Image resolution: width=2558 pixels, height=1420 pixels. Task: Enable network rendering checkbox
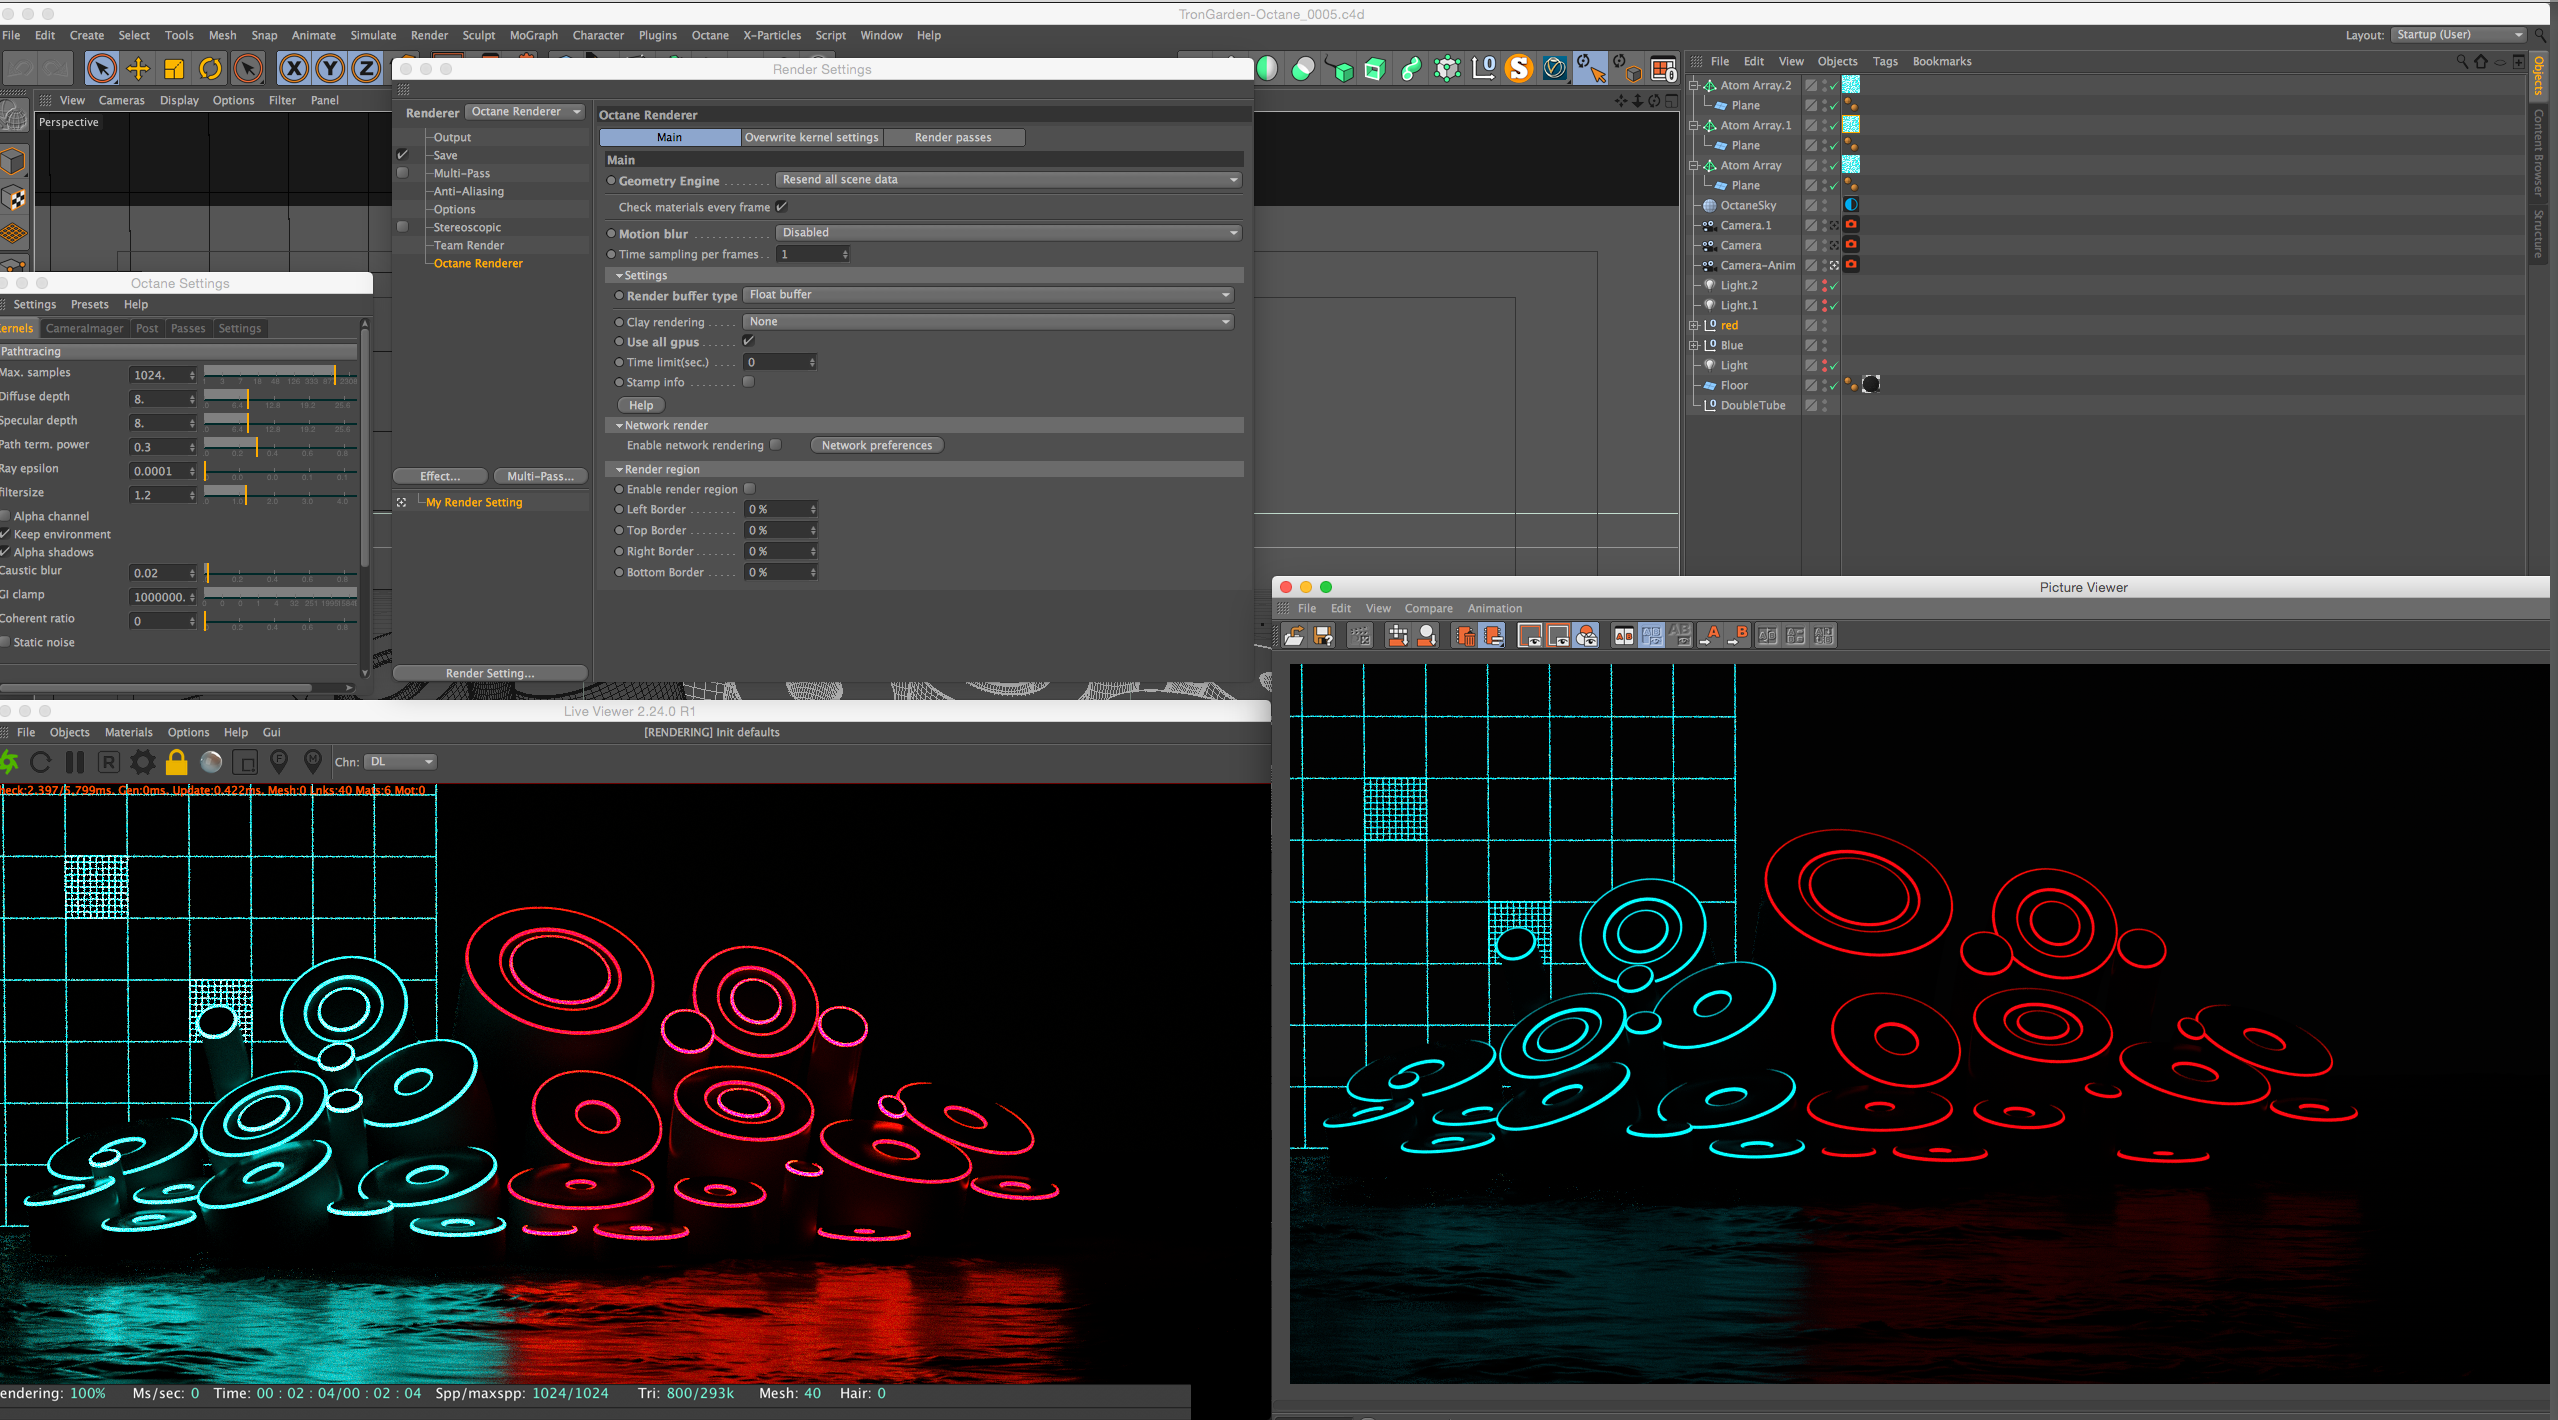click(775, 445)
